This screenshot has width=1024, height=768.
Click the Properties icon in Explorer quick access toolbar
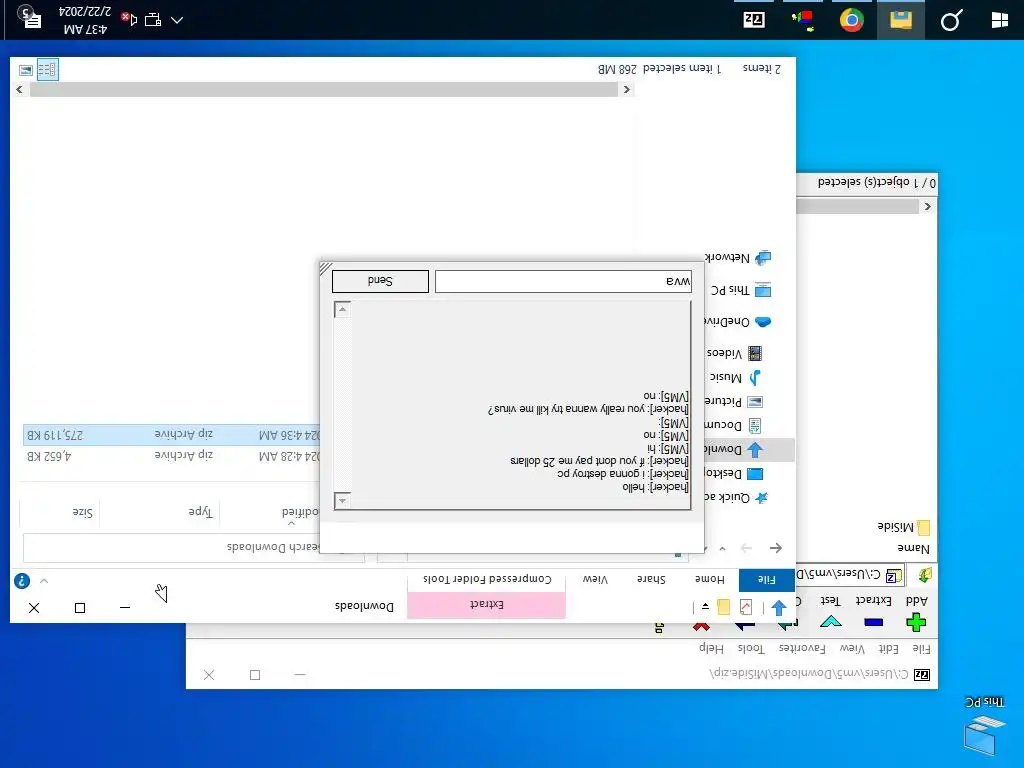pos(746,607)
